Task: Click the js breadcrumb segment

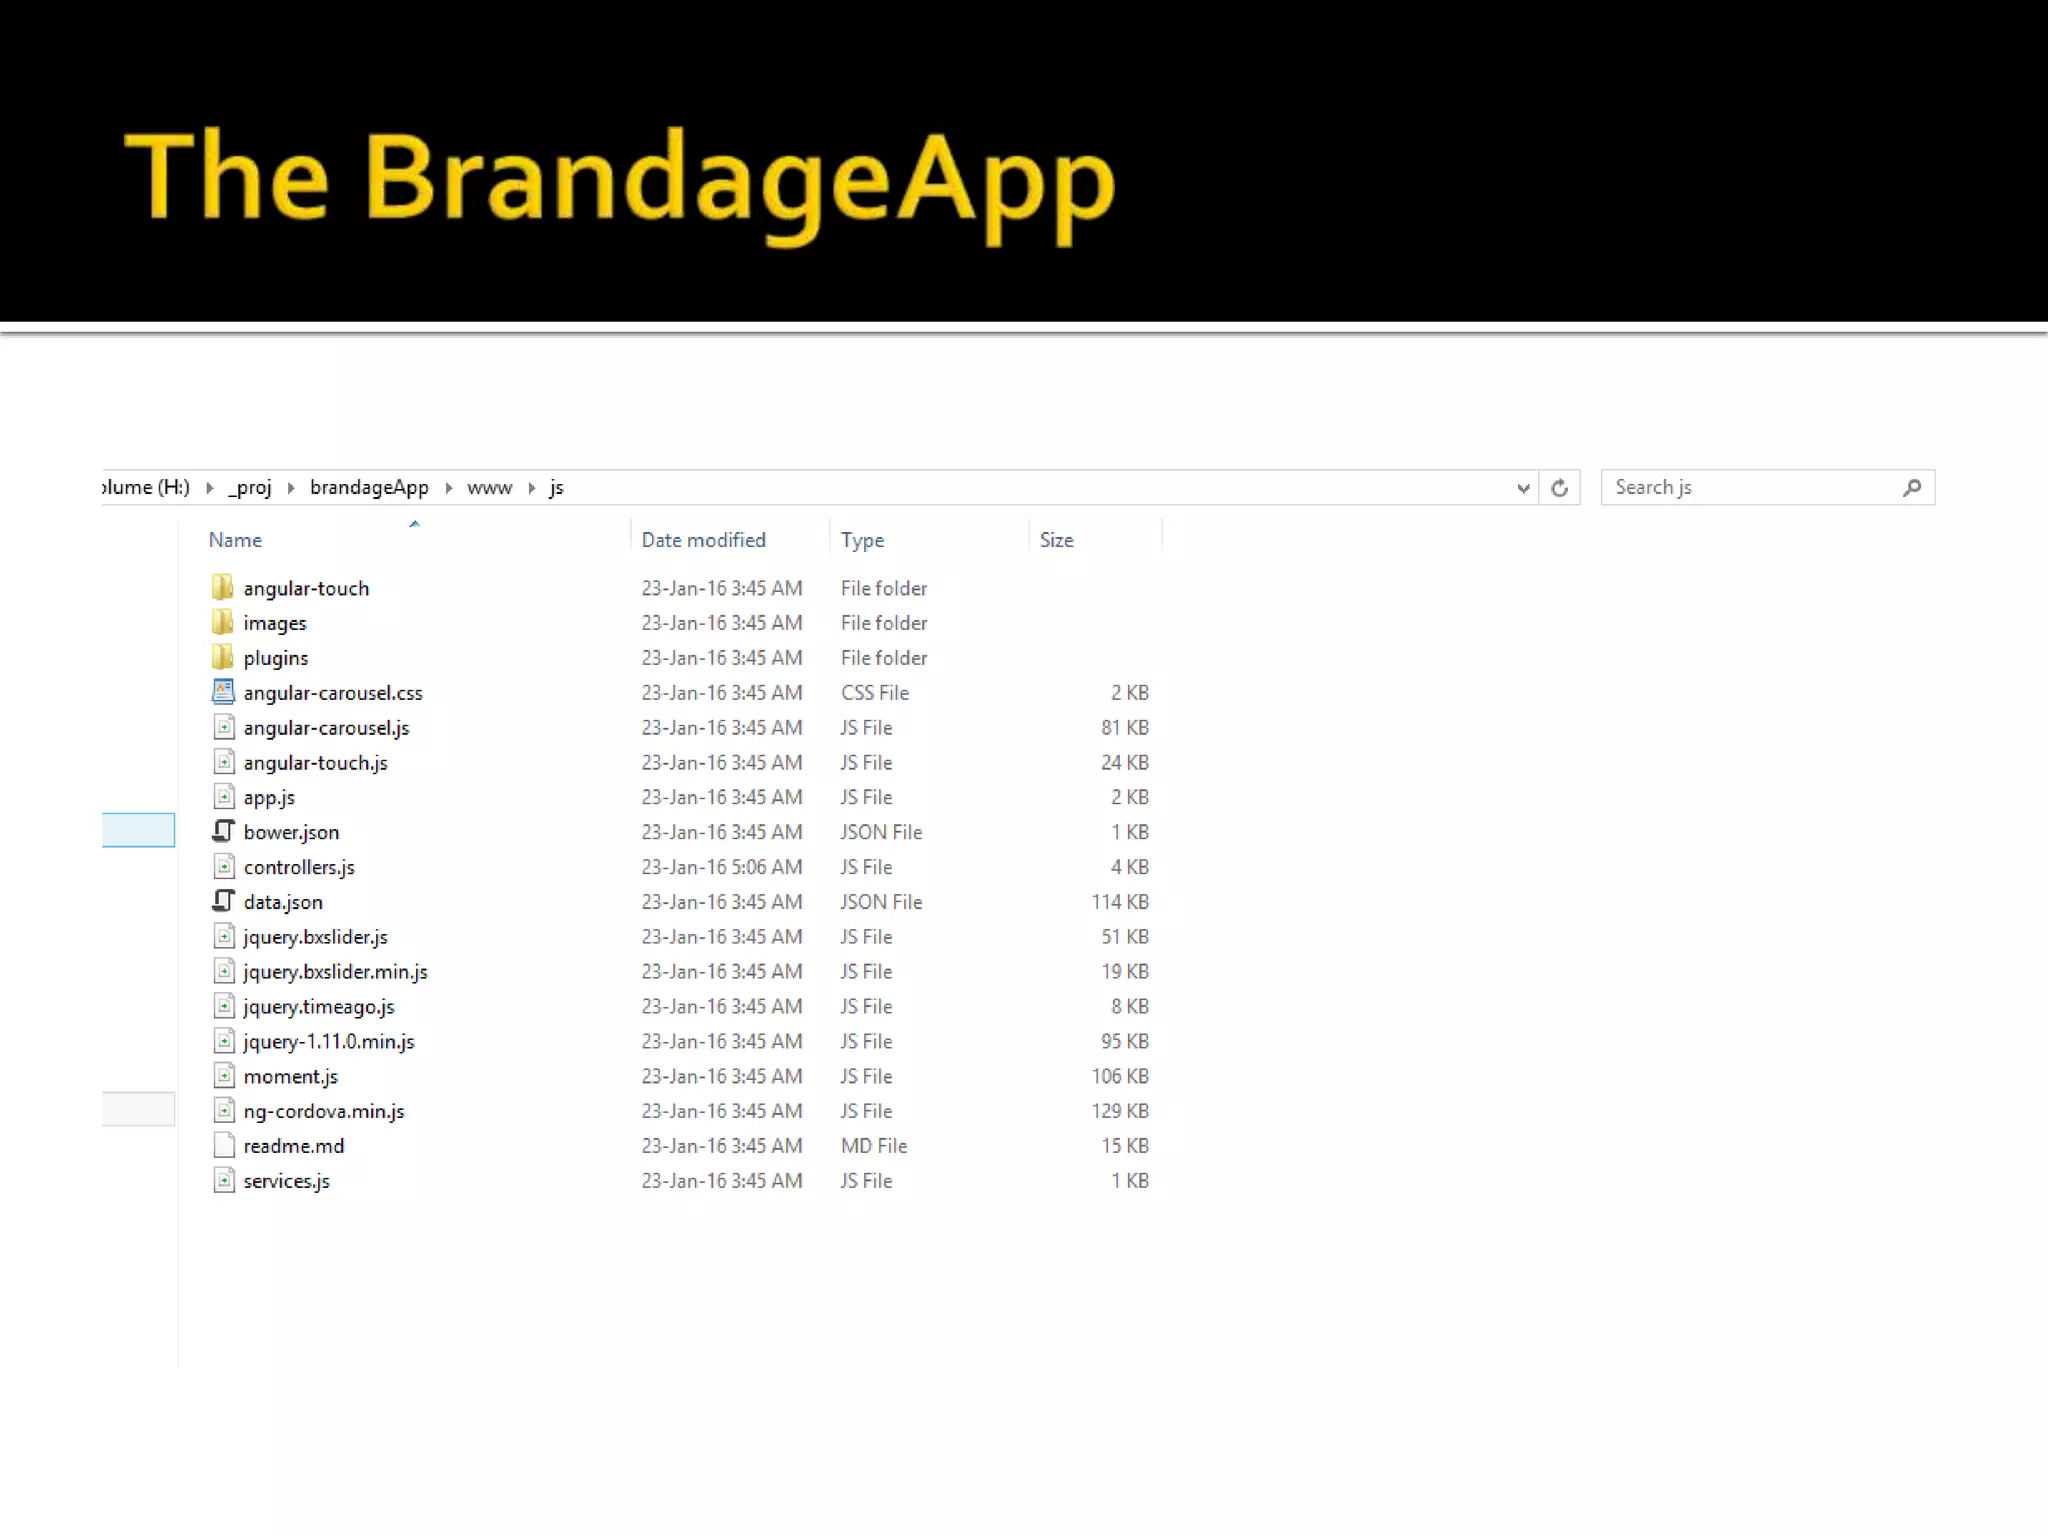Action: click(557, 488)
